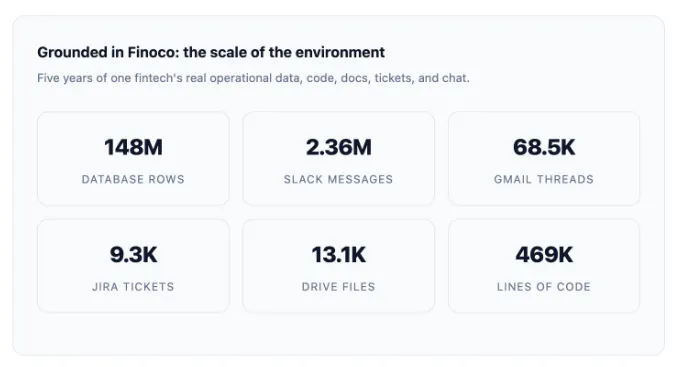
Task: Click the 'DATABASE ROWS' label
Action: coord(133,179)
